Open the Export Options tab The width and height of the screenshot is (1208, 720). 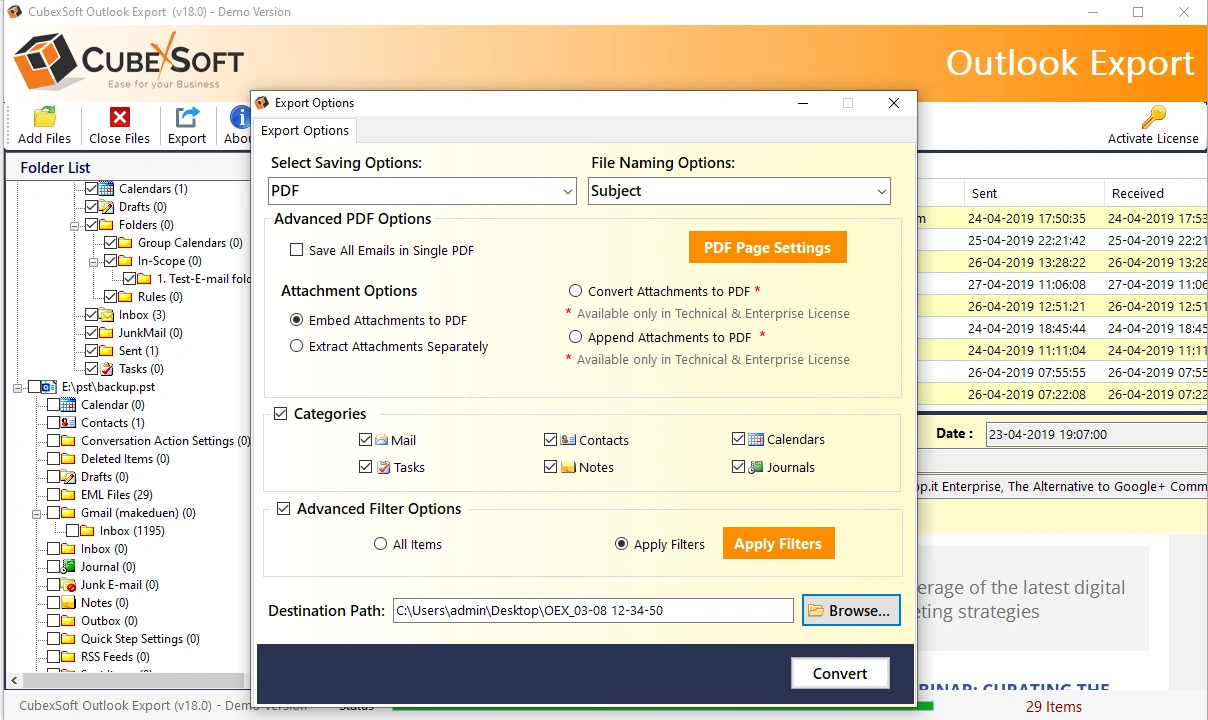[305, 130]
